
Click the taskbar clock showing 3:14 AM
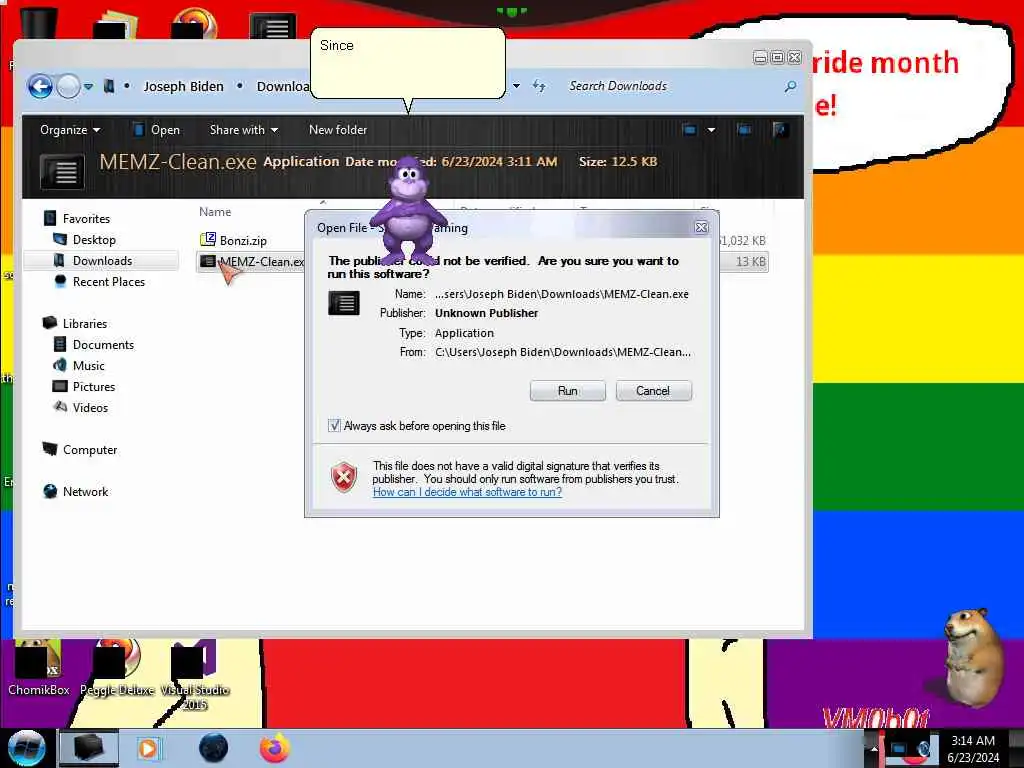tap(973, 748)
